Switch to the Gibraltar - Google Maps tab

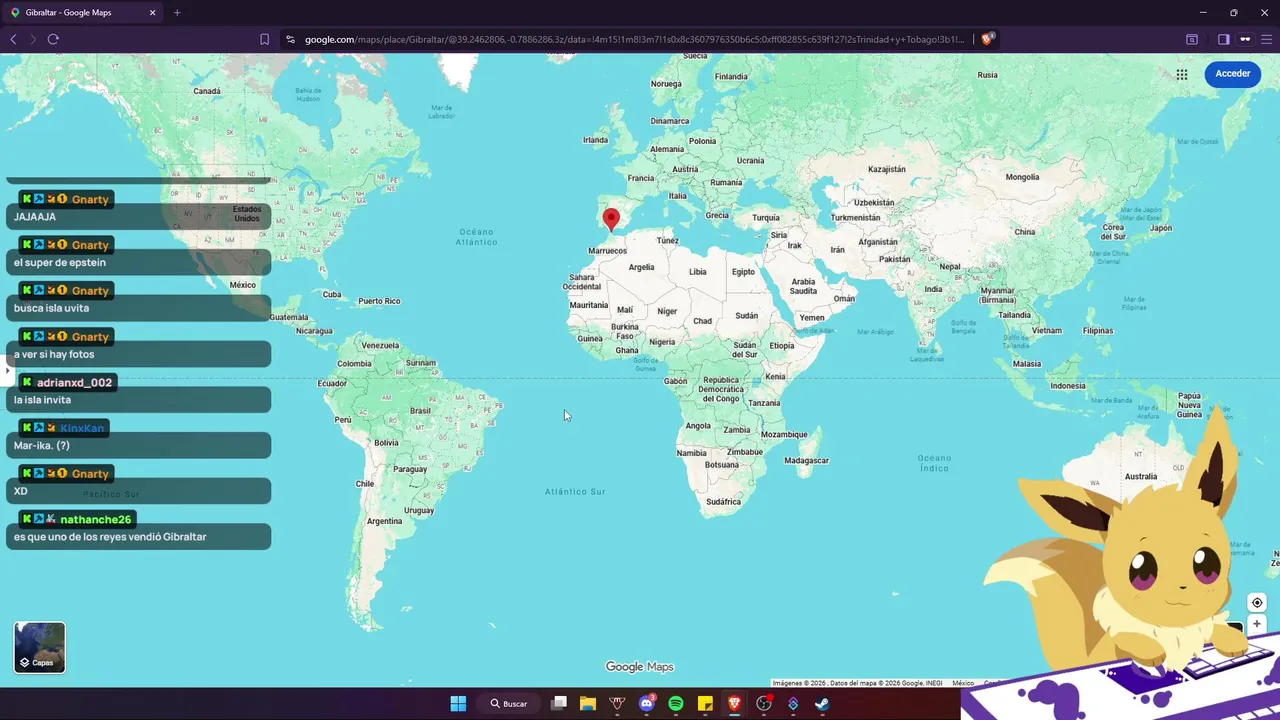[x=80, y=13]
